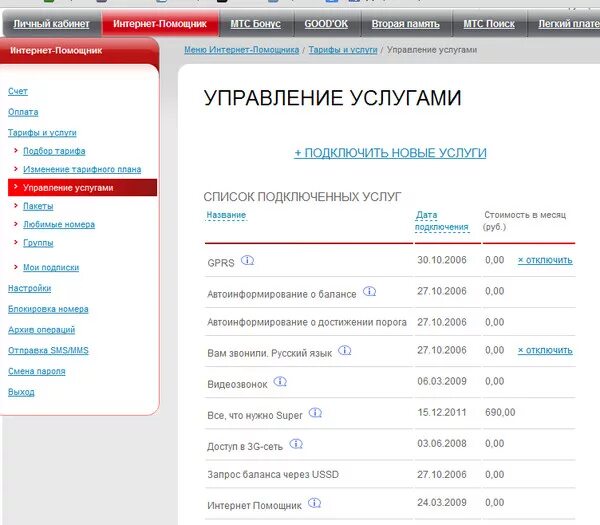Click Смена пароля link
The image size is (600, 525).
pyautogui.click(x=37, y=371)
